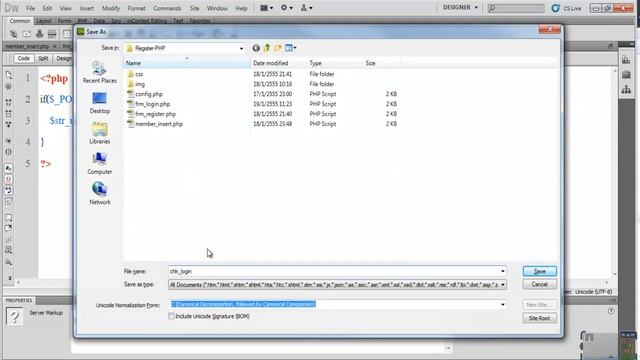Click the File name input field
This screenshot has height=360, width=640.
(x=333, y=271)
